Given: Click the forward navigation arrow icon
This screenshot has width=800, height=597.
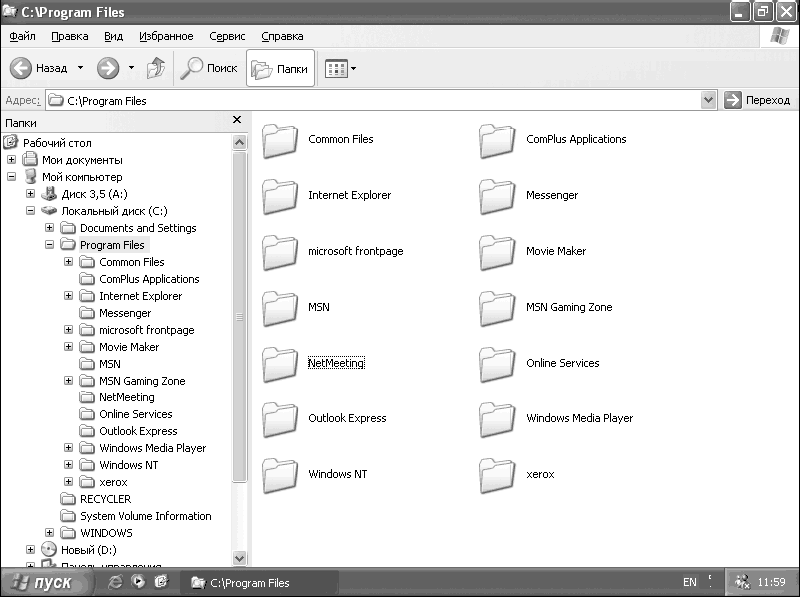Looking at the screenshot, I should point(108,68).
